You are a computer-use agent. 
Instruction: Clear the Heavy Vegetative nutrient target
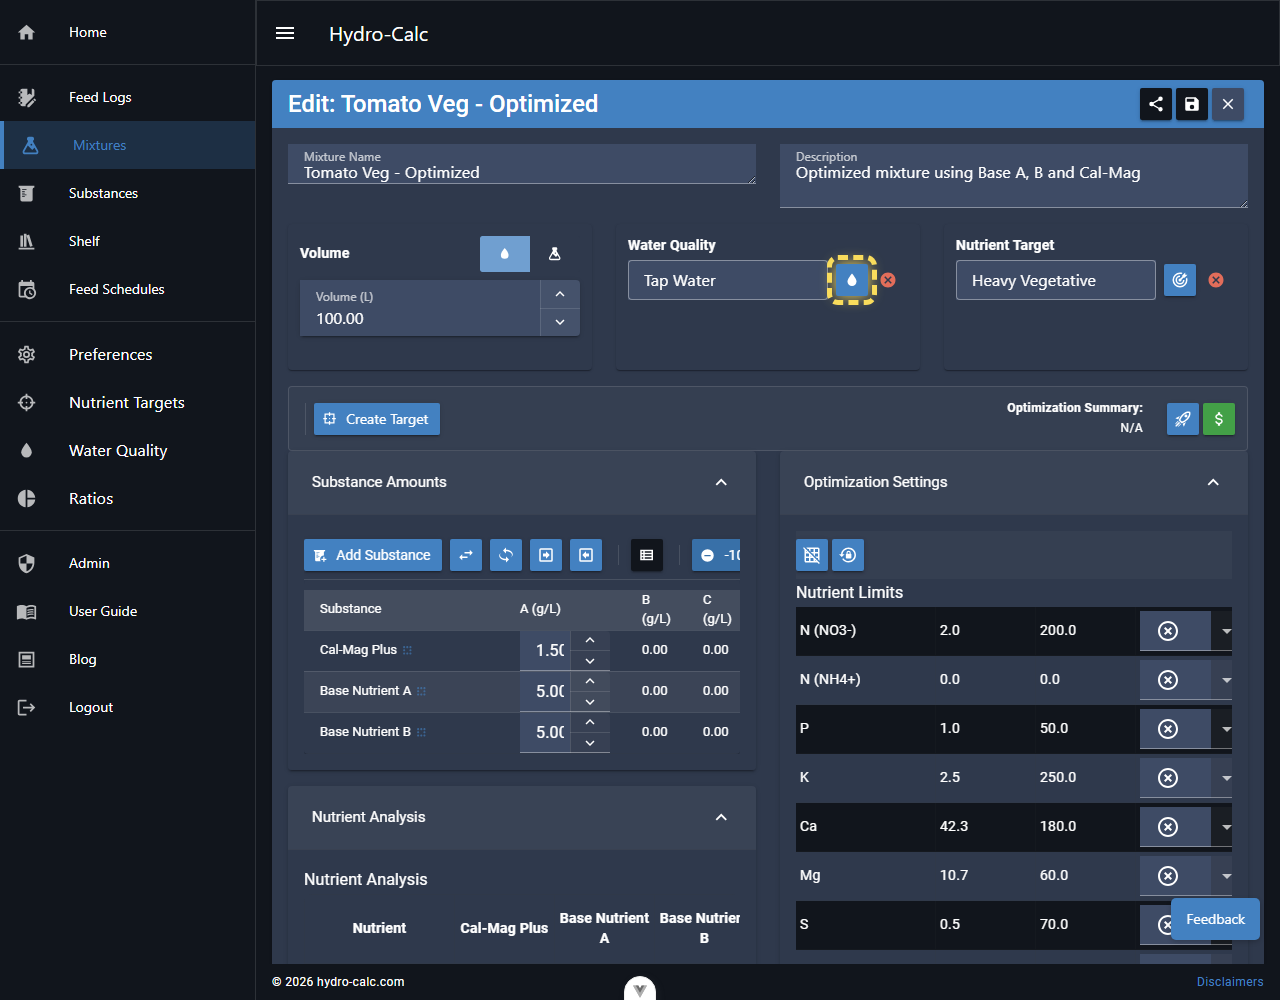point(1216,280)
